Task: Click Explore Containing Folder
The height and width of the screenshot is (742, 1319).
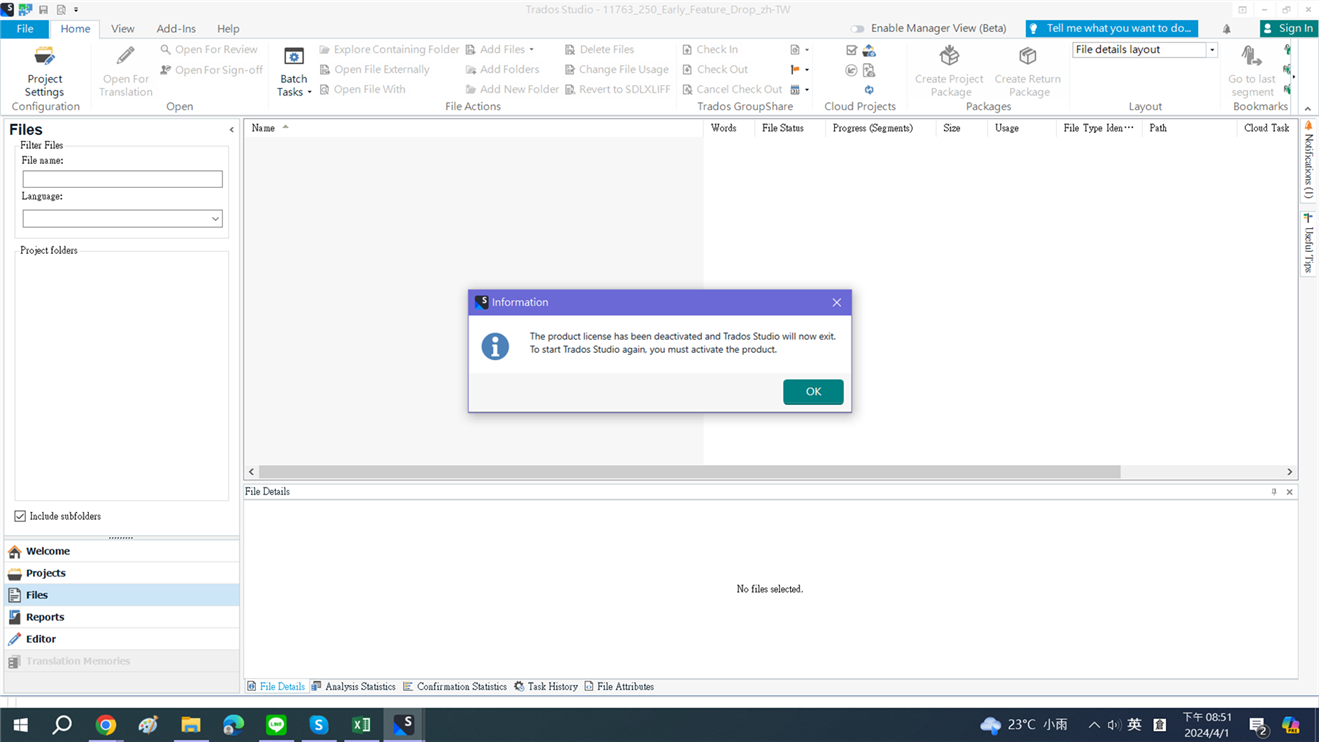Action: 389,49
